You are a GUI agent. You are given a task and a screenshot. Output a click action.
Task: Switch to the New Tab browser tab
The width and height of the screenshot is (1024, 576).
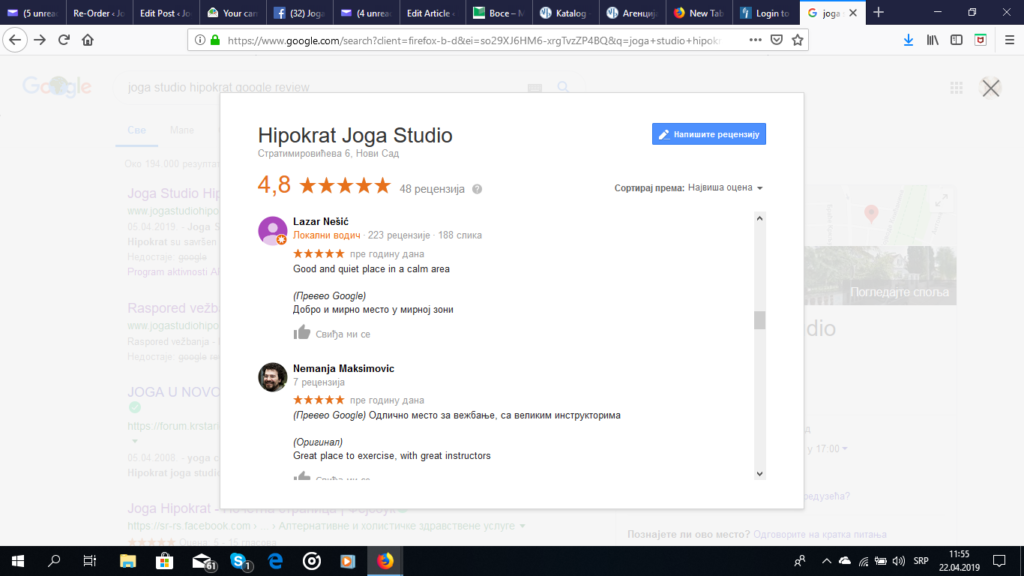698,12
